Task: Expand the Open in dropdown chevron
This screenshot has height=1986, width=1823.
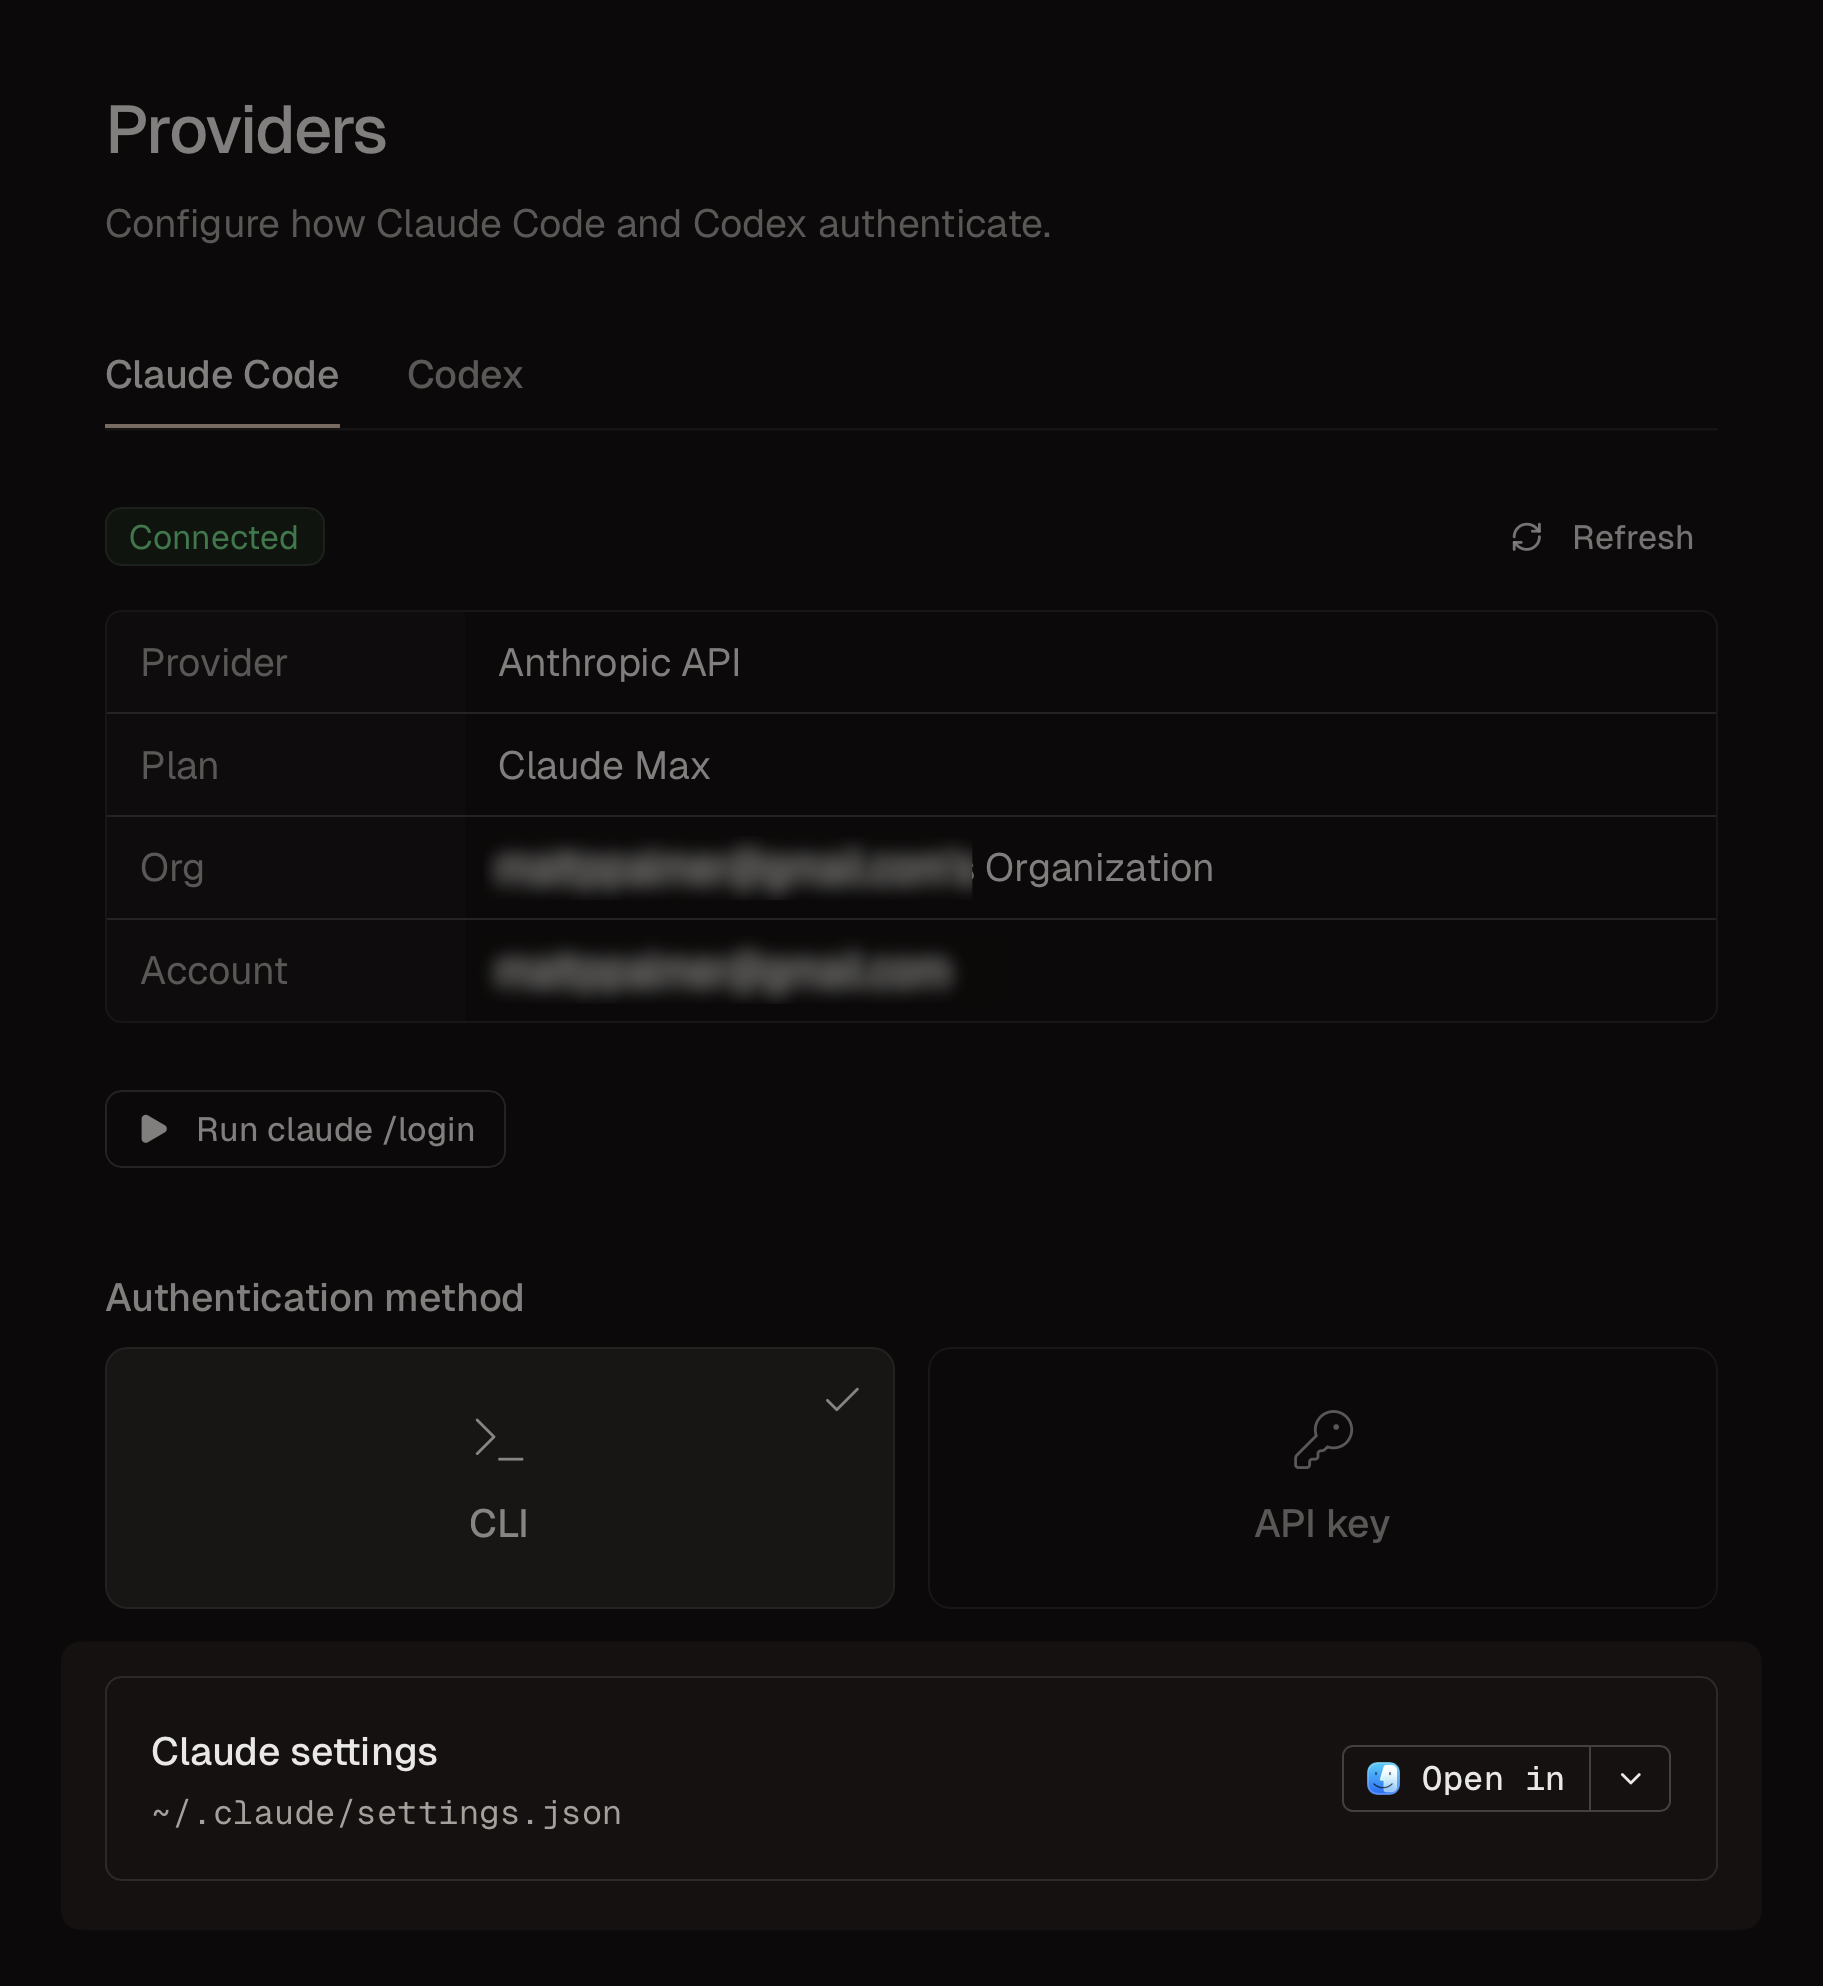Action: [1630, 1778]
